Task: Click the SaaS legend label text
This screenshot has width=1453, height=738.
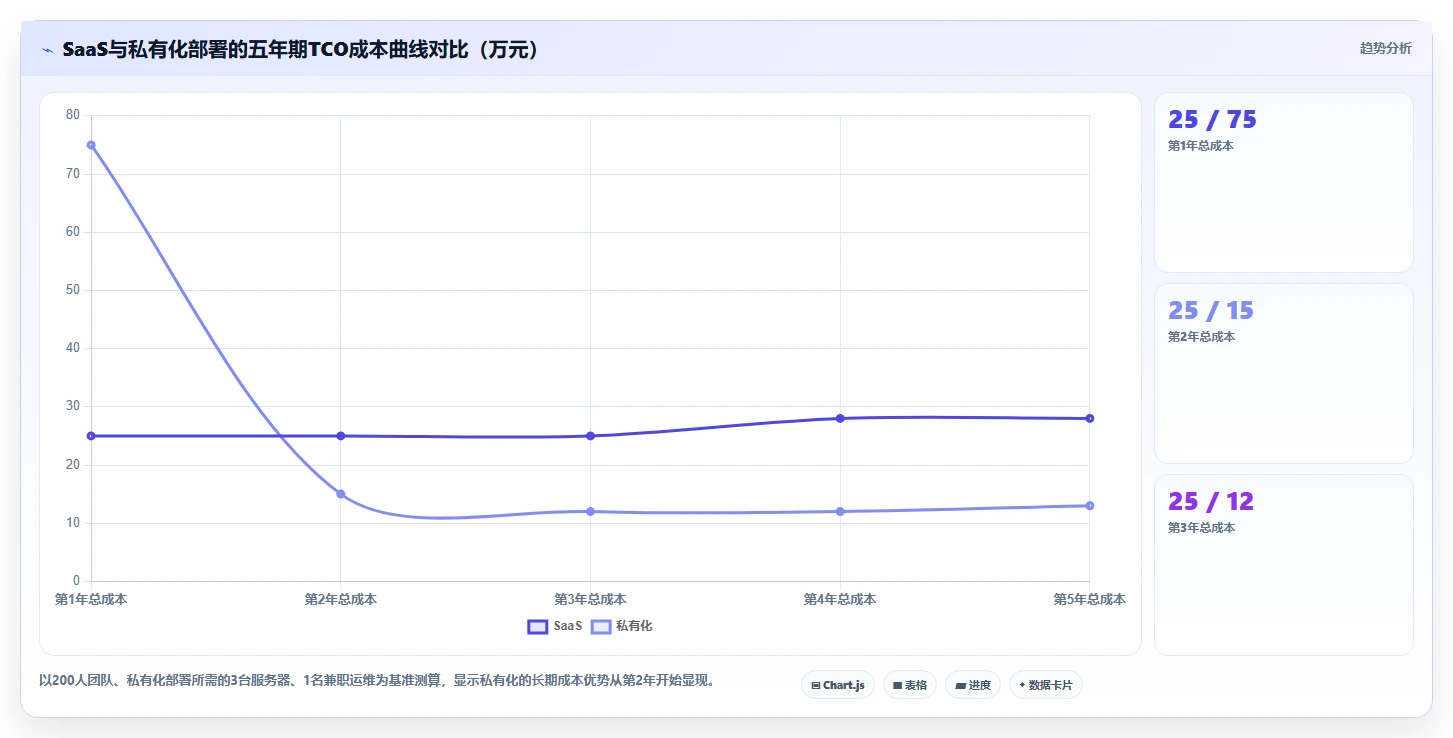Action: click(567, 626)
